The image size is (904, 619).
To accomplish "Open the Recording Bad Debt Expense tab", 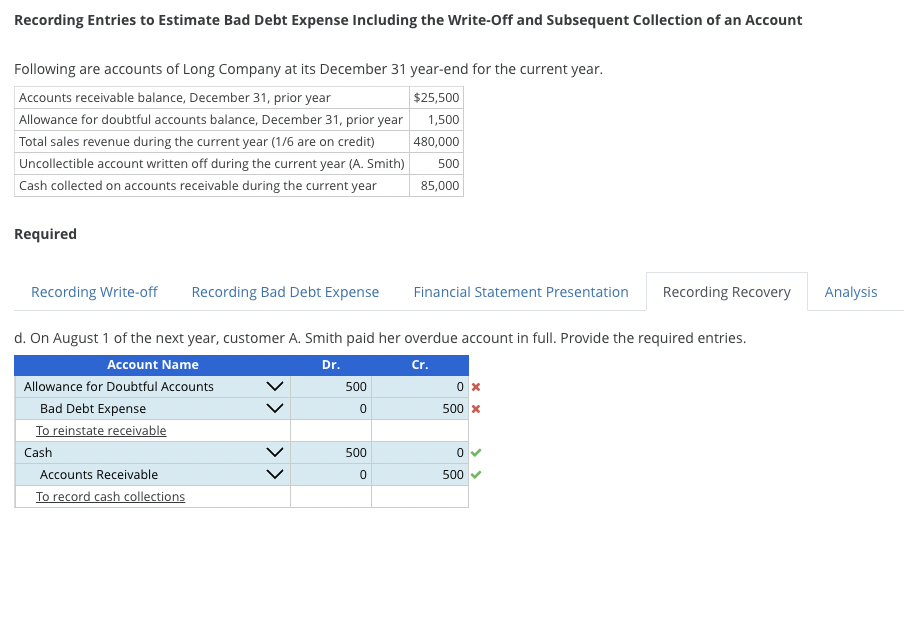I will click(x=285, y=291).
